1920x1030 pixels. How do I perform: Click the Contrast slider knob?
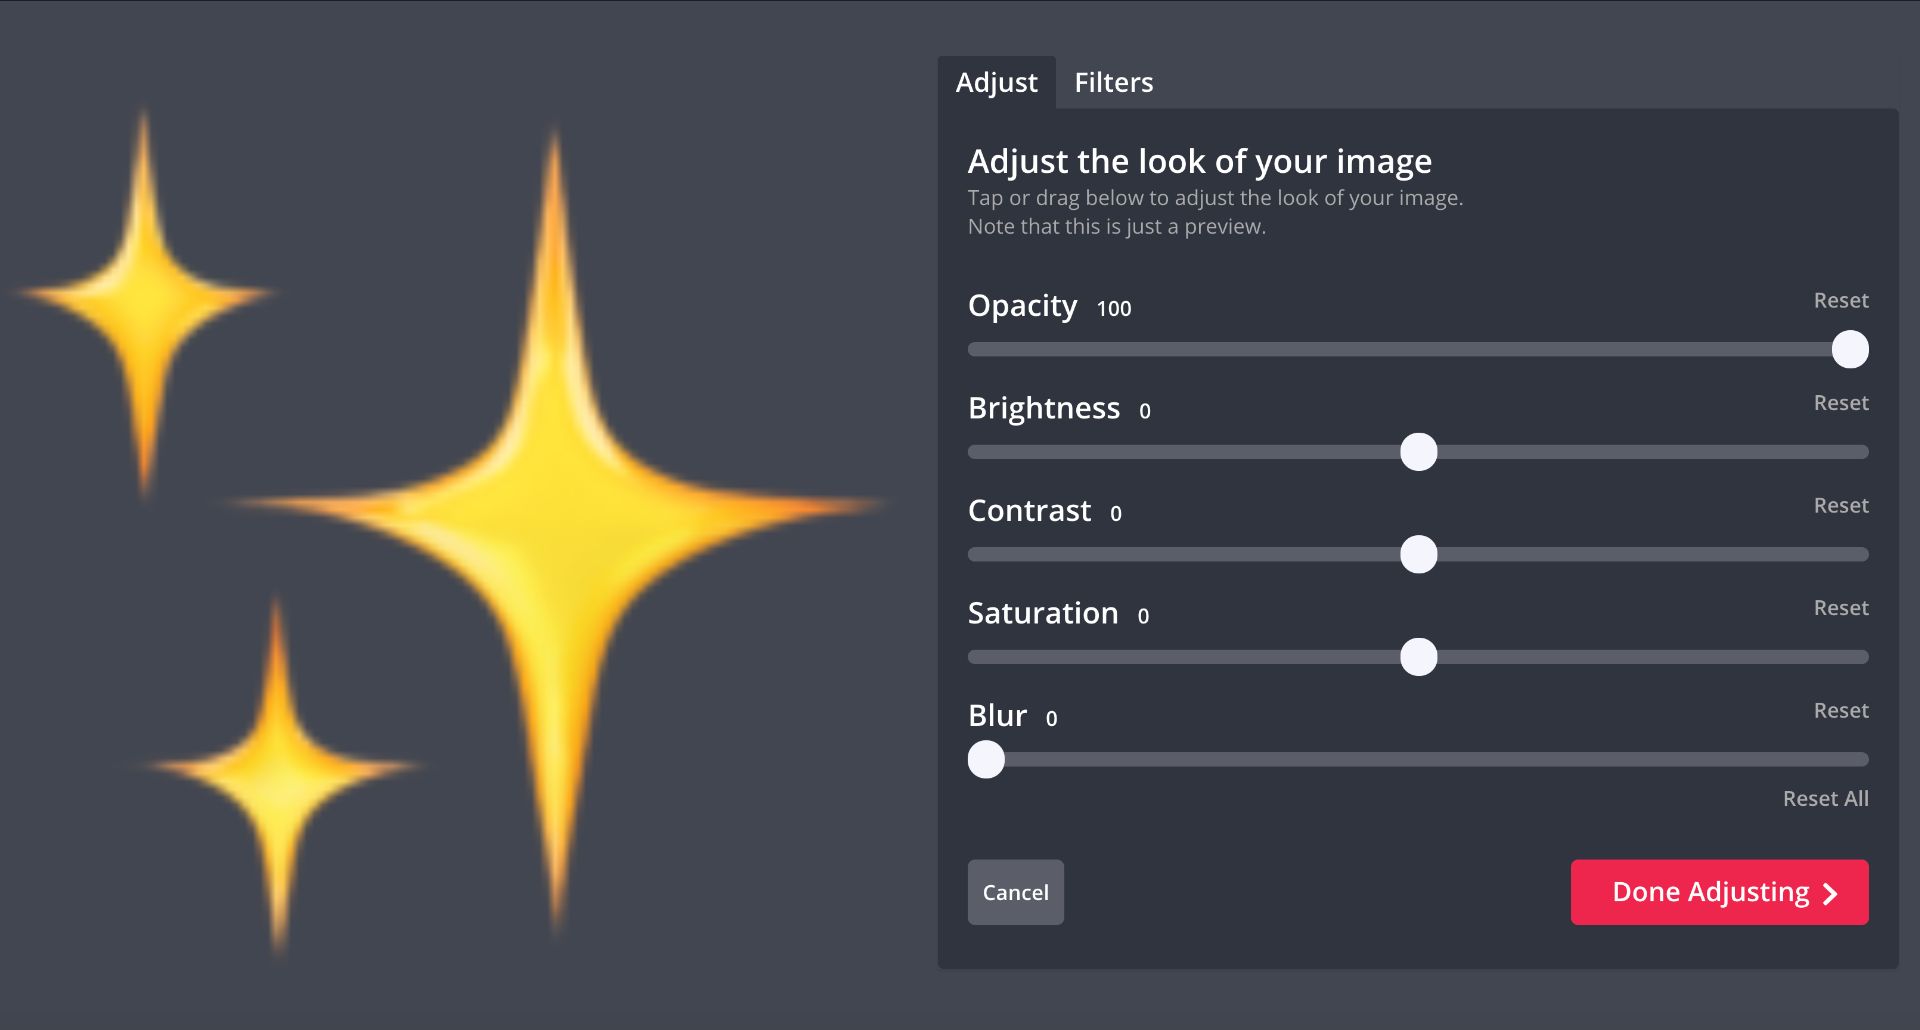1418,554
